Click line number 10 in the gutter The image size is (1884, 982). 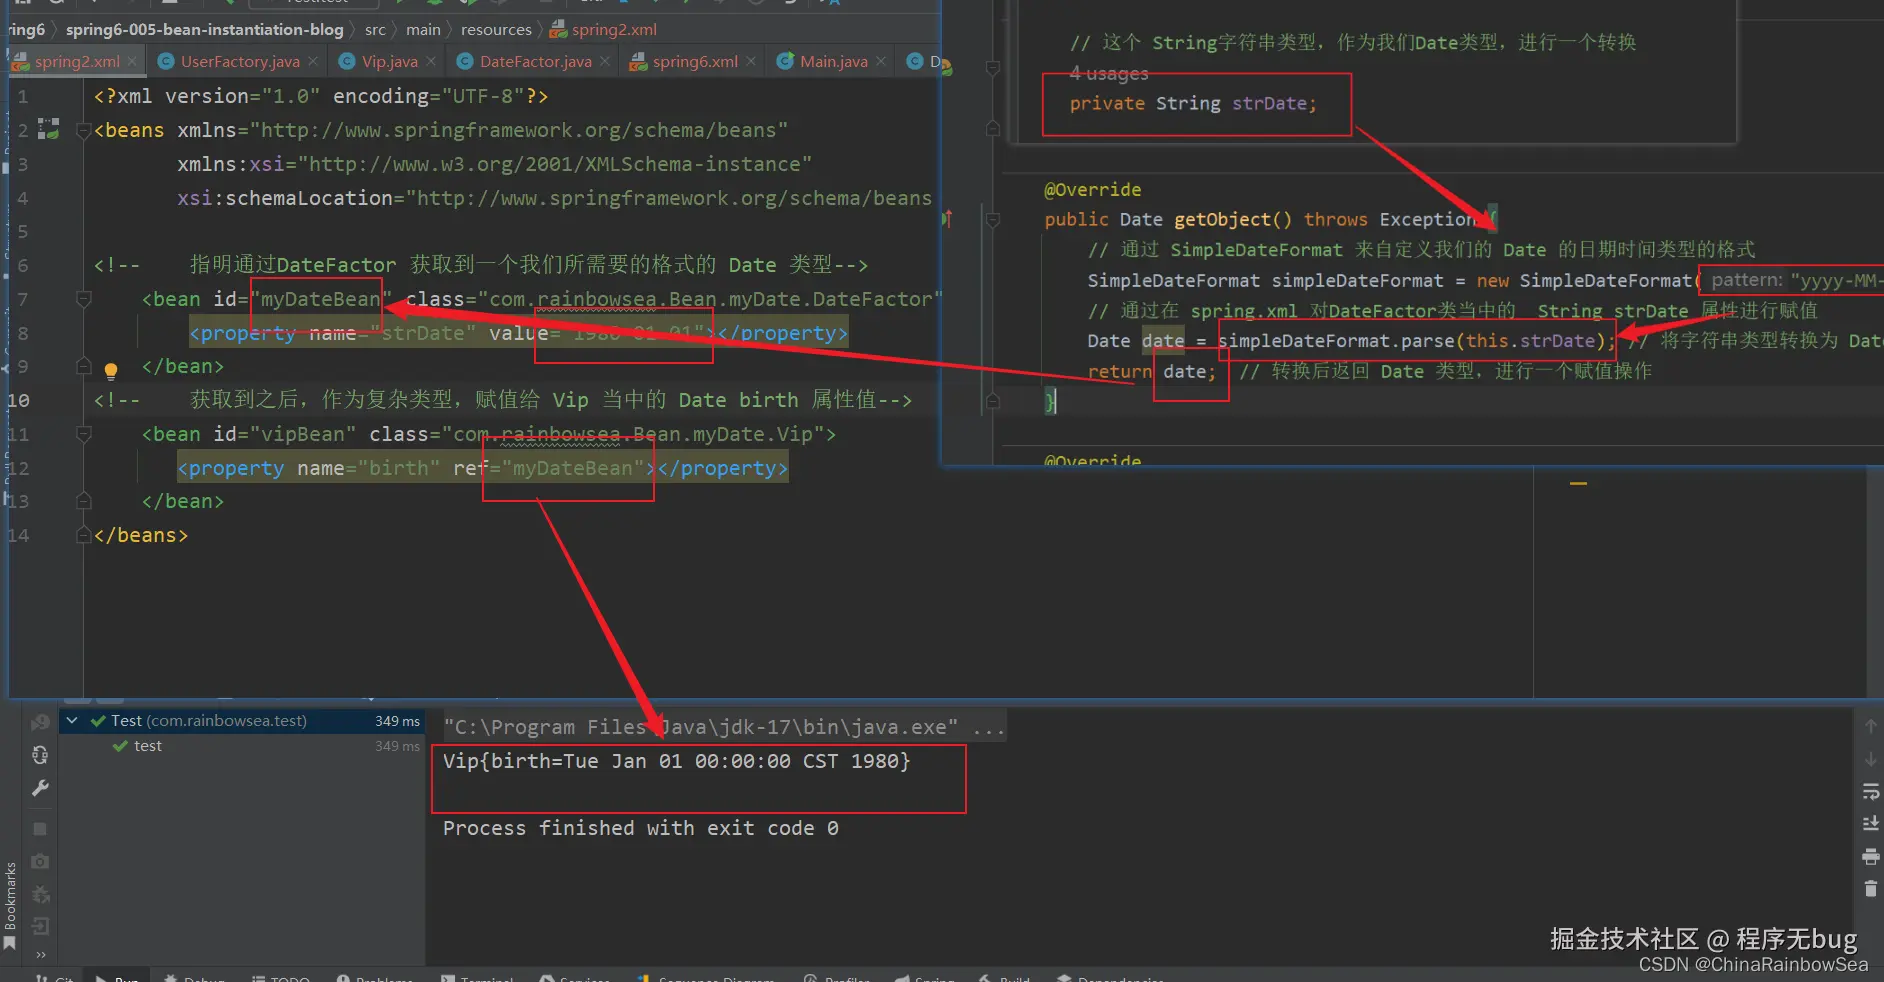[x=19, y=400]
